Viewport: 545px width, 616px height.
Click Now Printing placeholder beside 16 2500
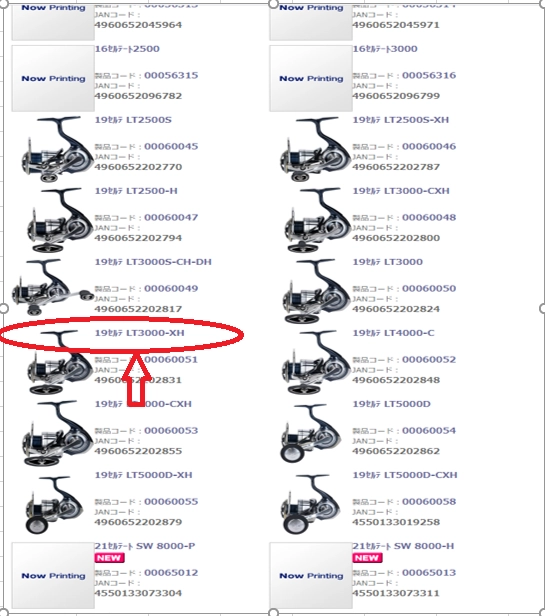pyautogui.click(x=53, y=78)
